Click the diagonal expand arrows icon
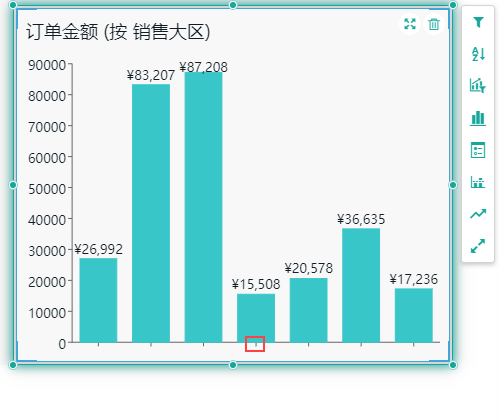Viewport: 499px width, 420px height. 478,246
